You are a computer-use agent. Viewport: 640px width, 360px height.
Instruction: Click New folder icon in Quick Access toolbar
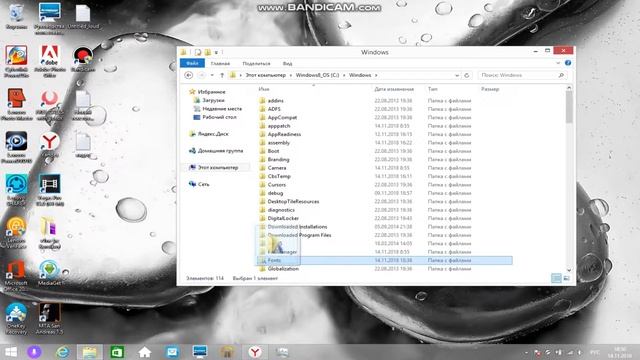[x=207, y=52]
